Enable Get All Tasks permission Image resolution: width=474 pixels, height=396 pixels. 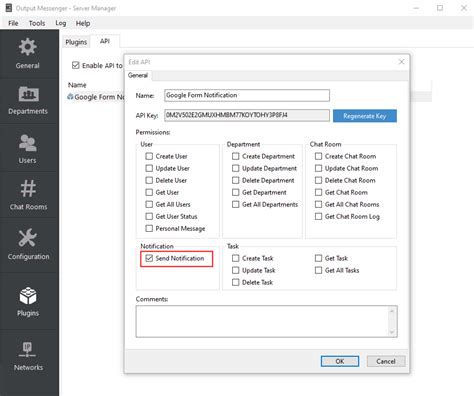click(318, 270)
